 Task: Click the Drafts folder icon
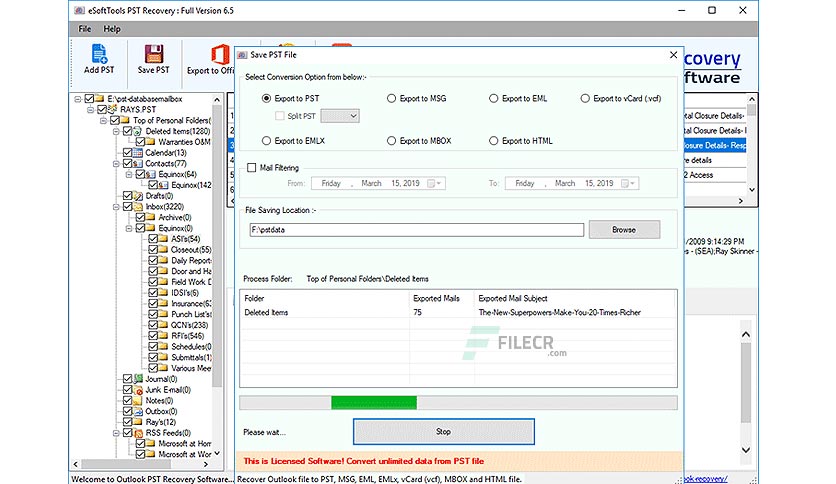[138, 196]
